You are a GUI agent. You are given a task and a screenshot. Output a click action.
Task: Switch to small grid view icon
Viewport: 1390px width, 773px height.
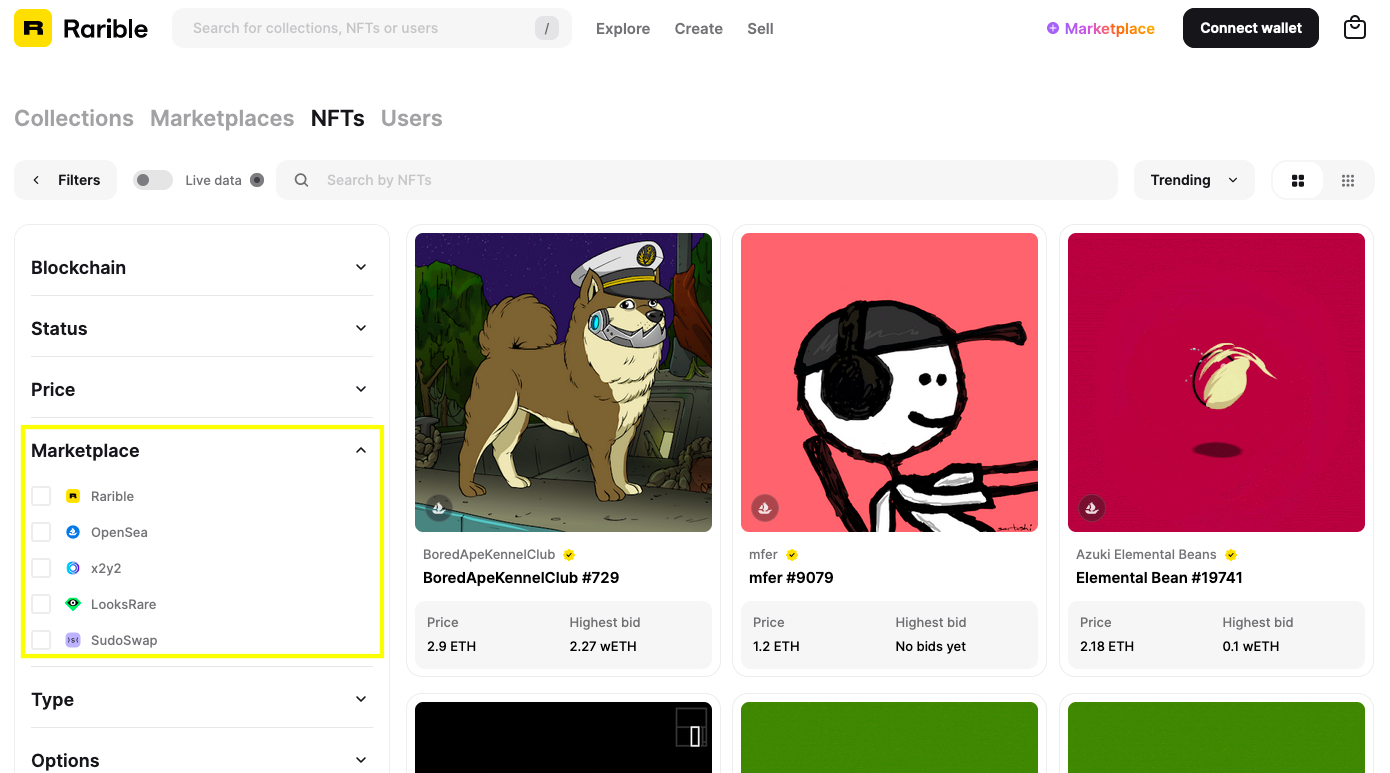tap(1348, 180)
